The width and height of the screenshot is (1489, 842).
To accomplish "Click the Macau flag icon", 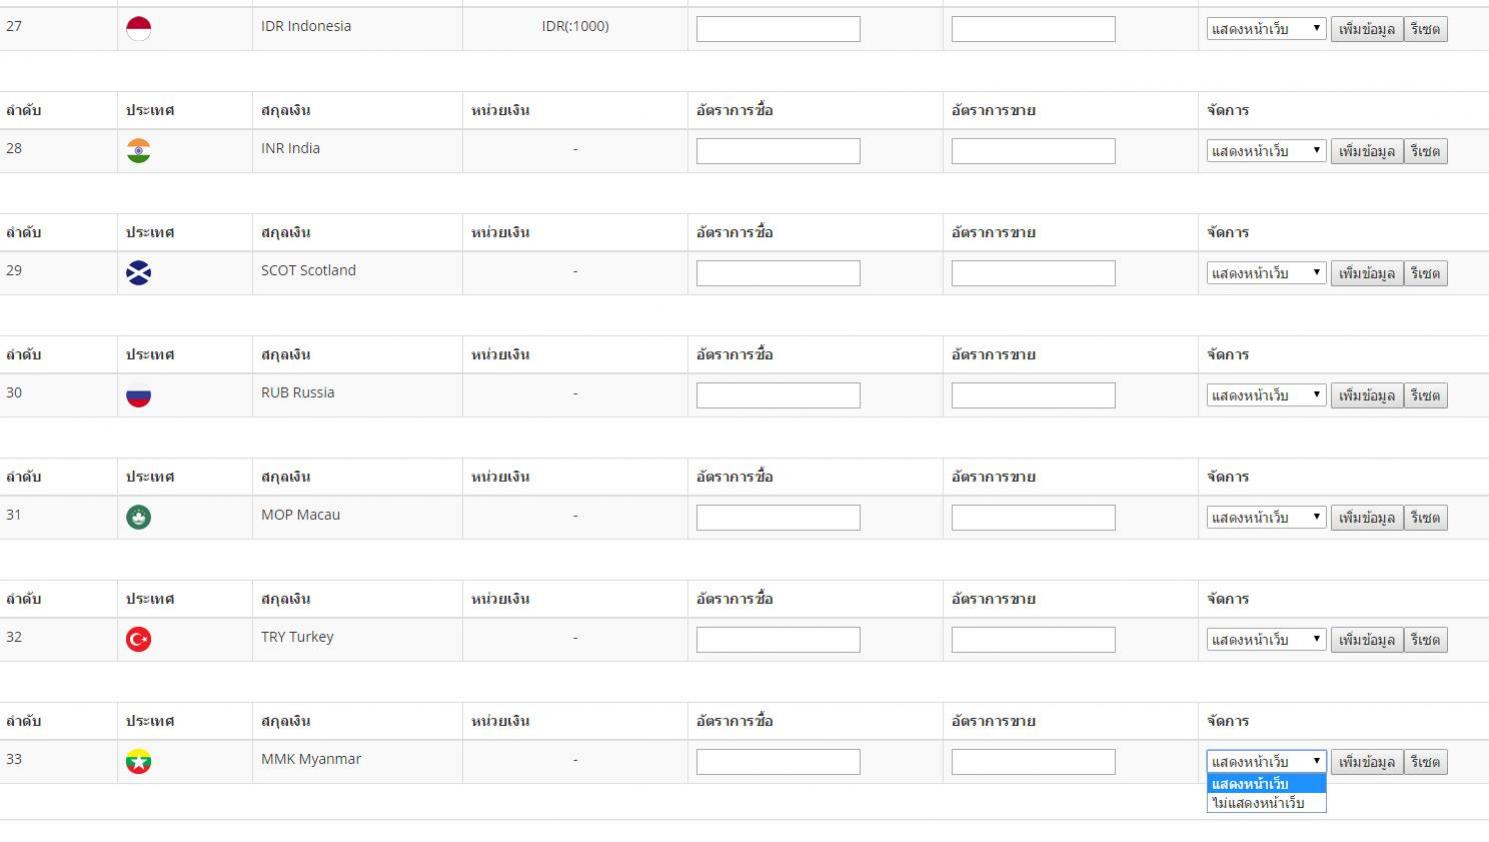I will pos(139,517).
